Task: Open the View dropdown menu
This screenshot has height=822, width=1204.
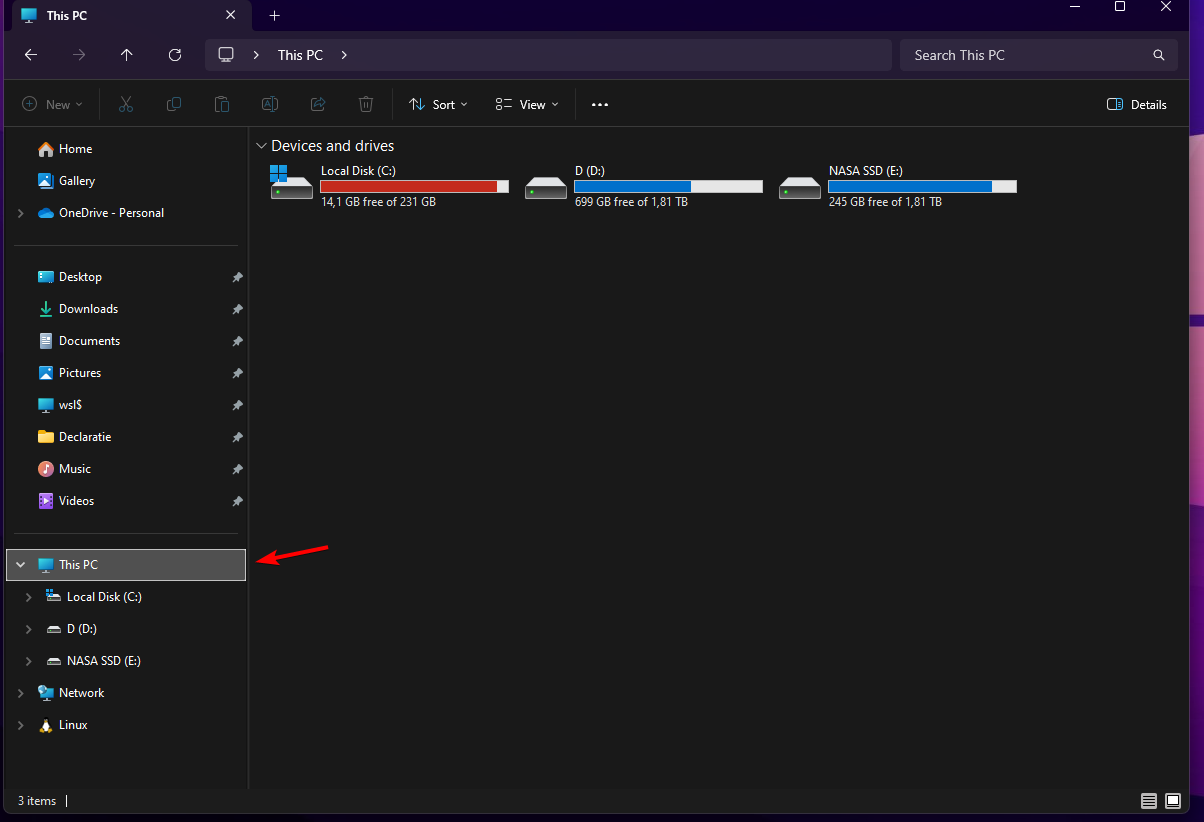Action: tap(527, 104)
